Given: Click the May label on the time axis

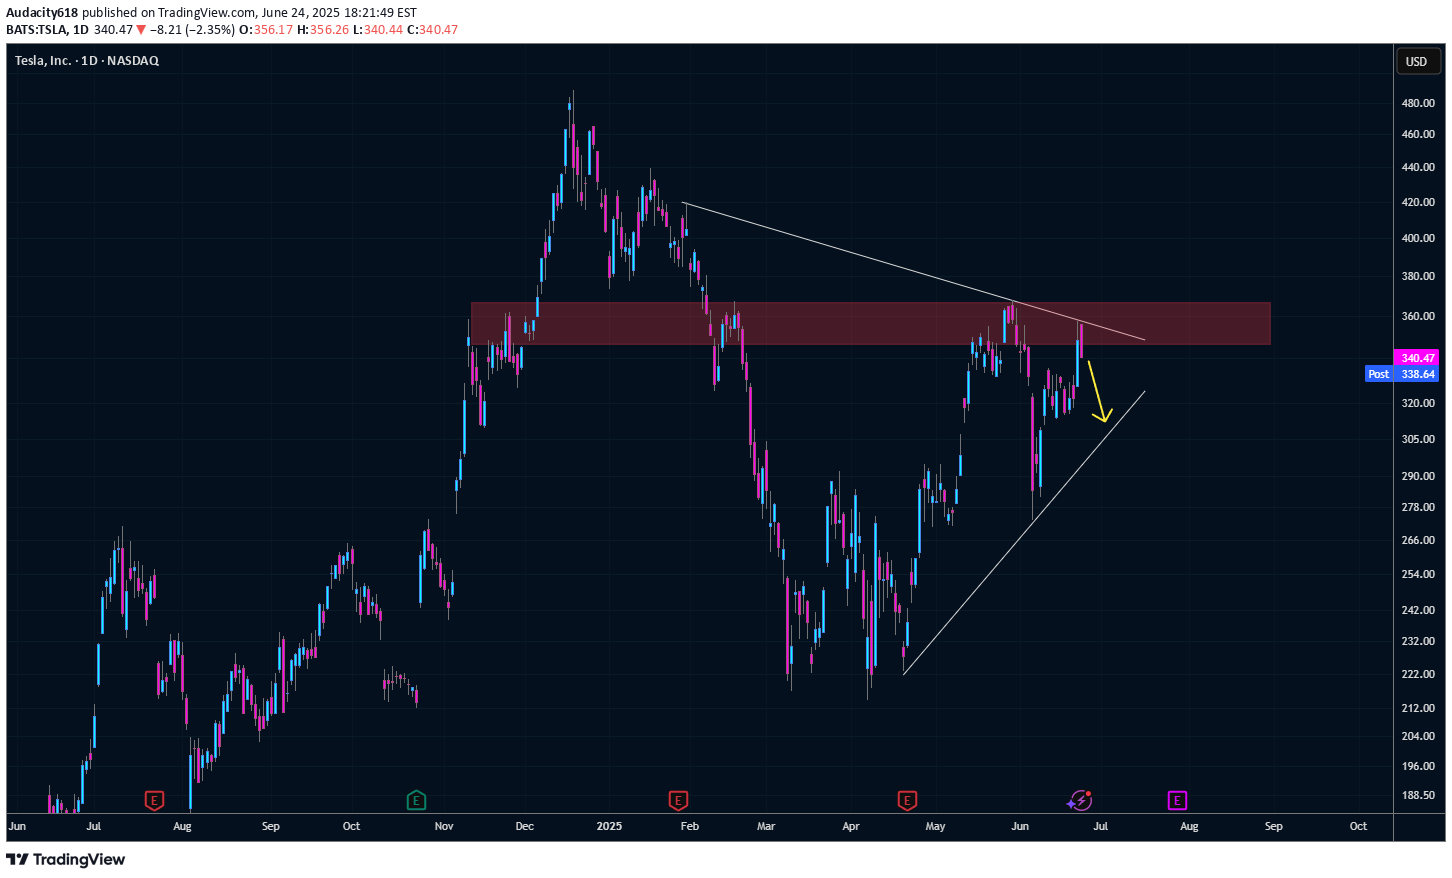Looking at the screenshot, I should [x=935, y=826].
